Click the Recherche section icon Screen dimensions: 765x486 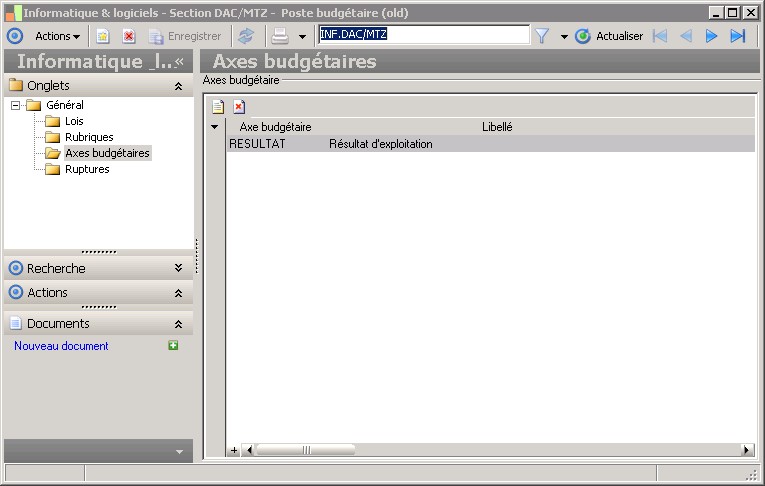click(x=16, y=268)
